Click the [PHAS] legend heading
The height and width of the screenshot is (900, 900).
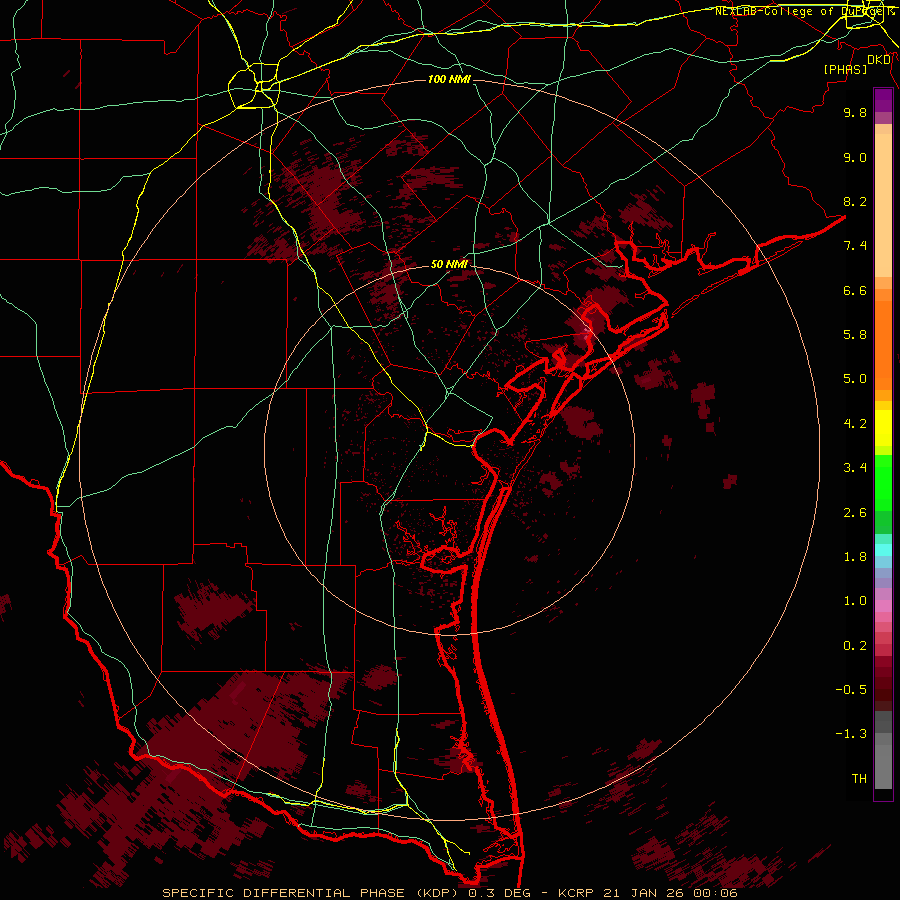pyautogui.click(x=845, y=69)
